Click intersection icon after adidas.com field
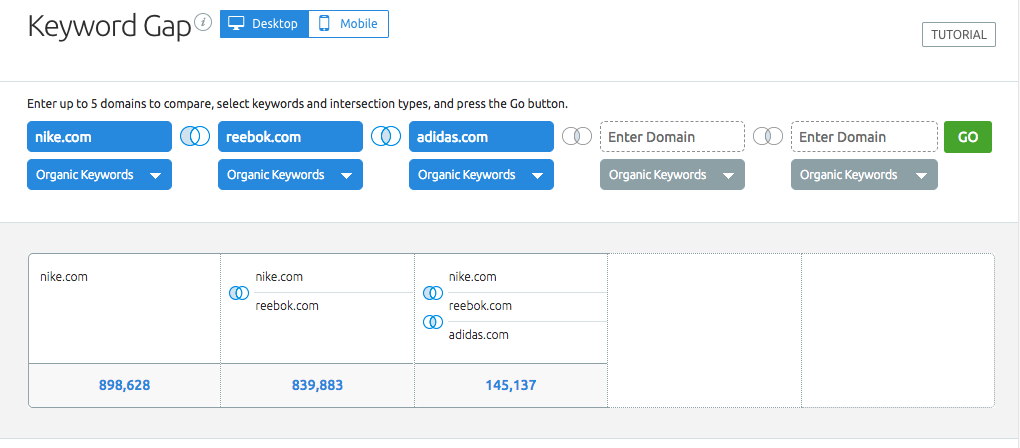 point(577,137)
